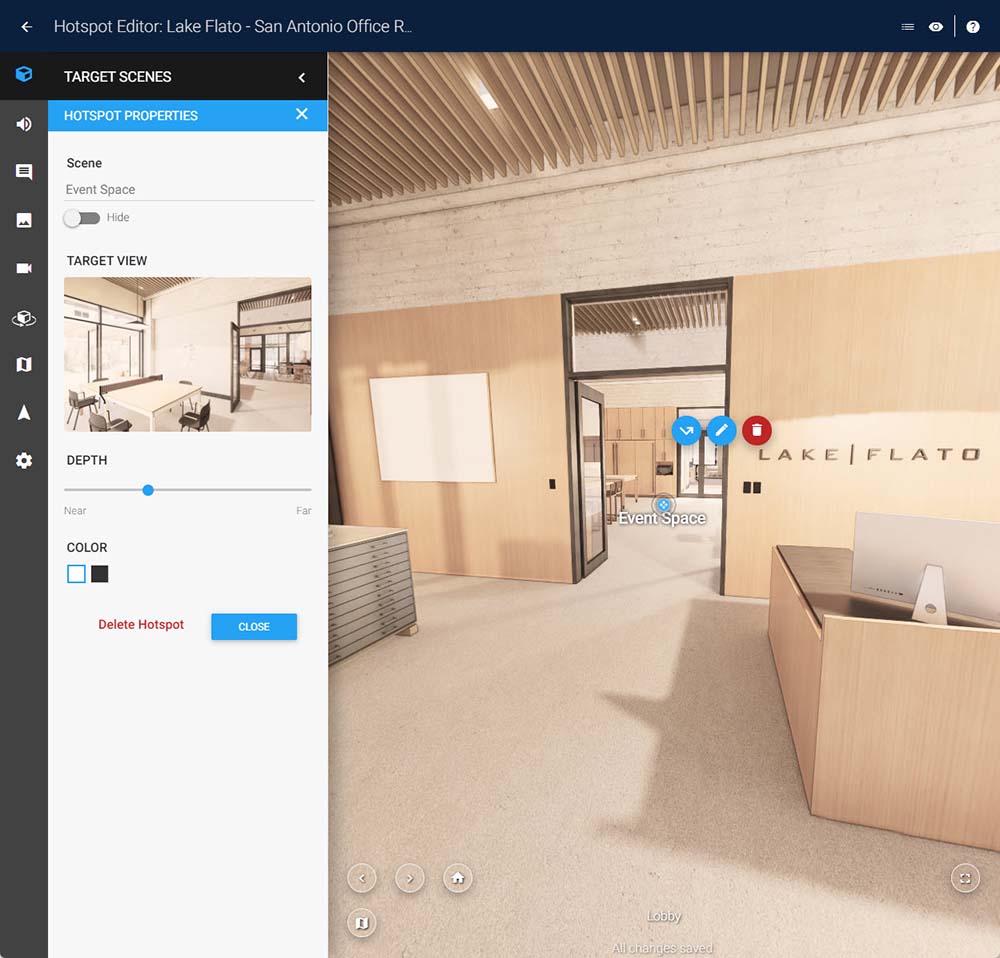Open the floor plan map sidebar icon
The width and height of the screenshot is (1000, 958).
click(x=24, y=364)
